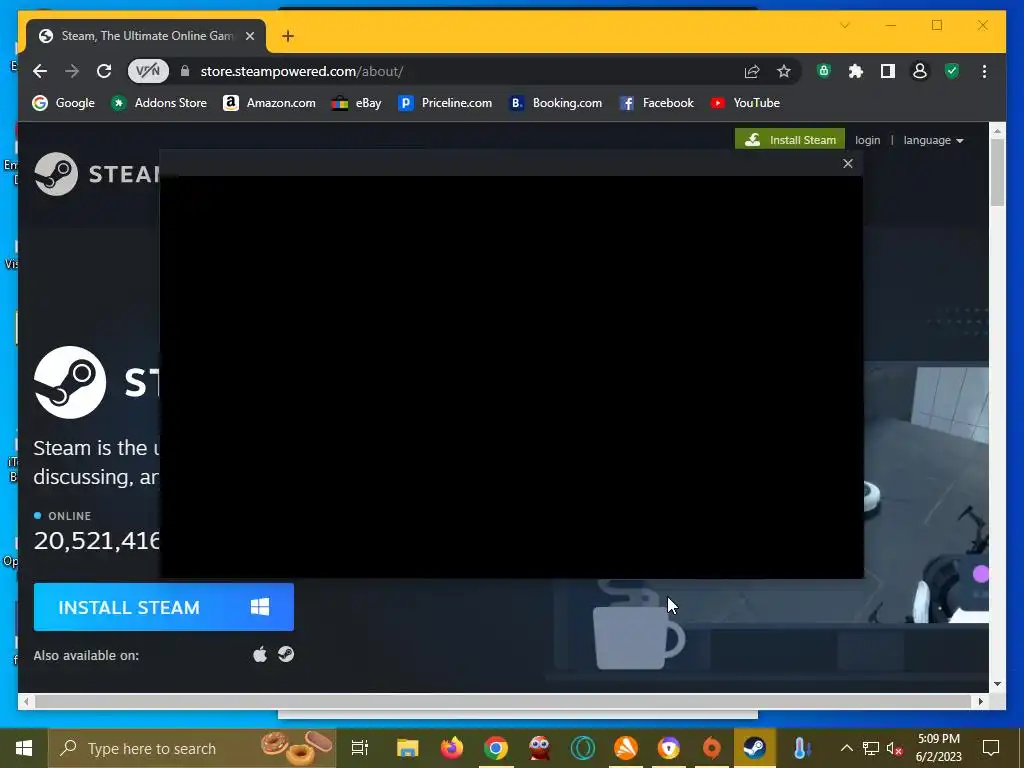Open the Steam app on the taskbar

(x=754, y=748)
